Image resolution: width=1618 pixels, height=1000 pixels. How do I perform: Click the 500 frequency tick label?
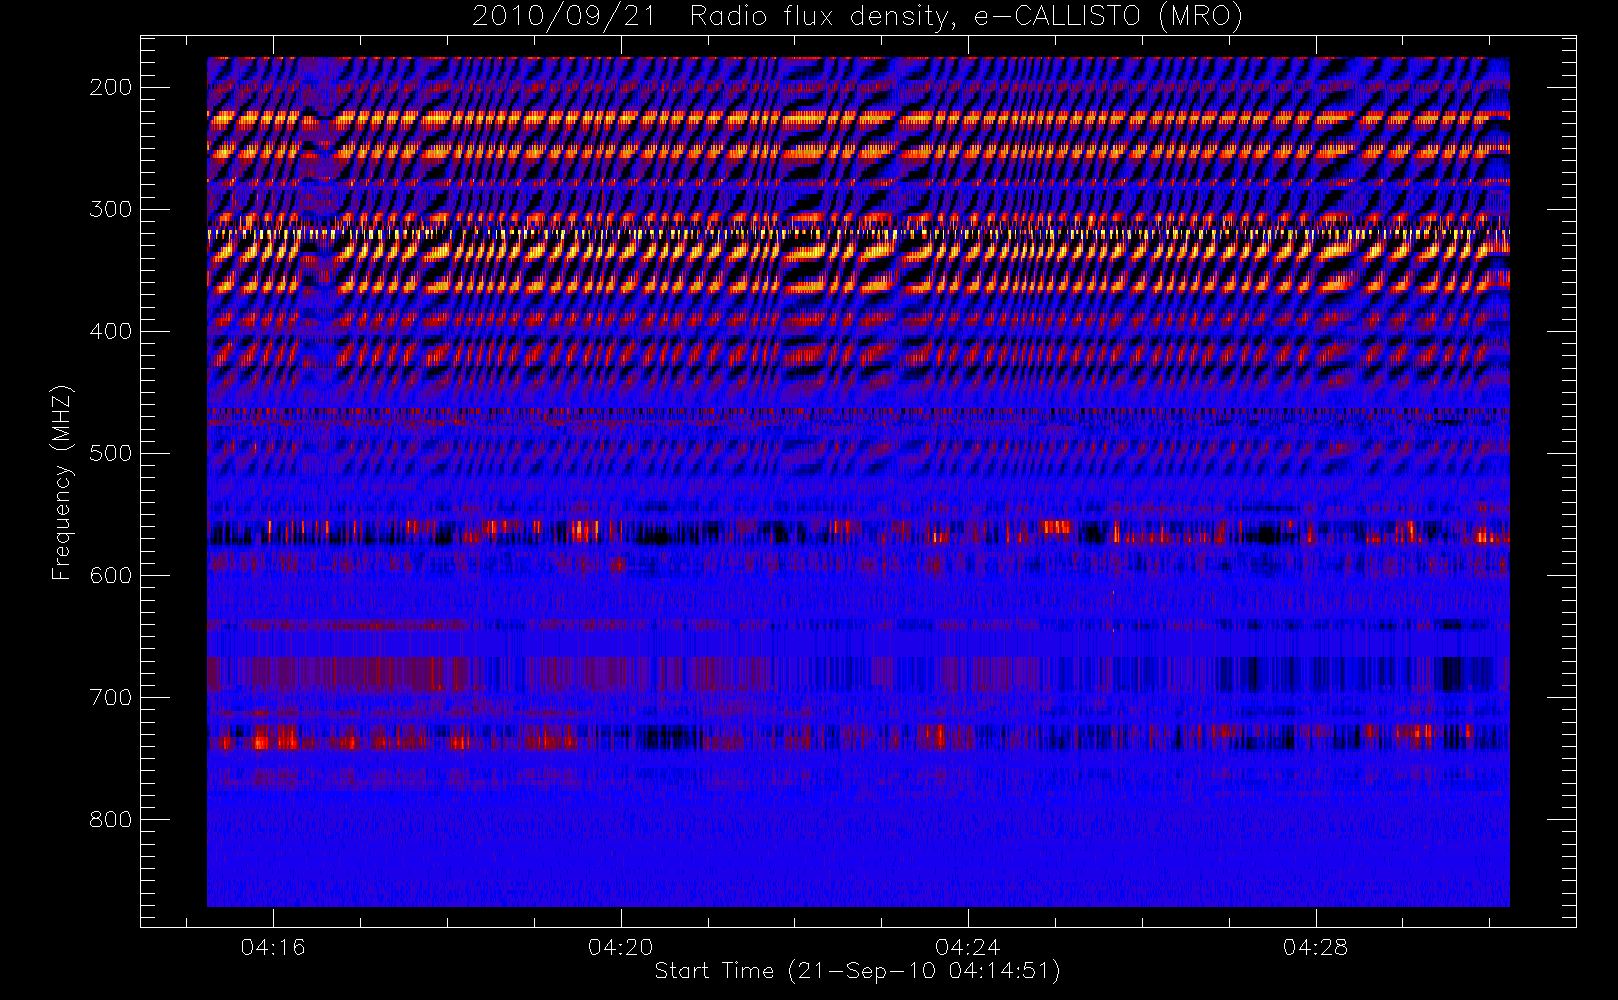[111, 453]
